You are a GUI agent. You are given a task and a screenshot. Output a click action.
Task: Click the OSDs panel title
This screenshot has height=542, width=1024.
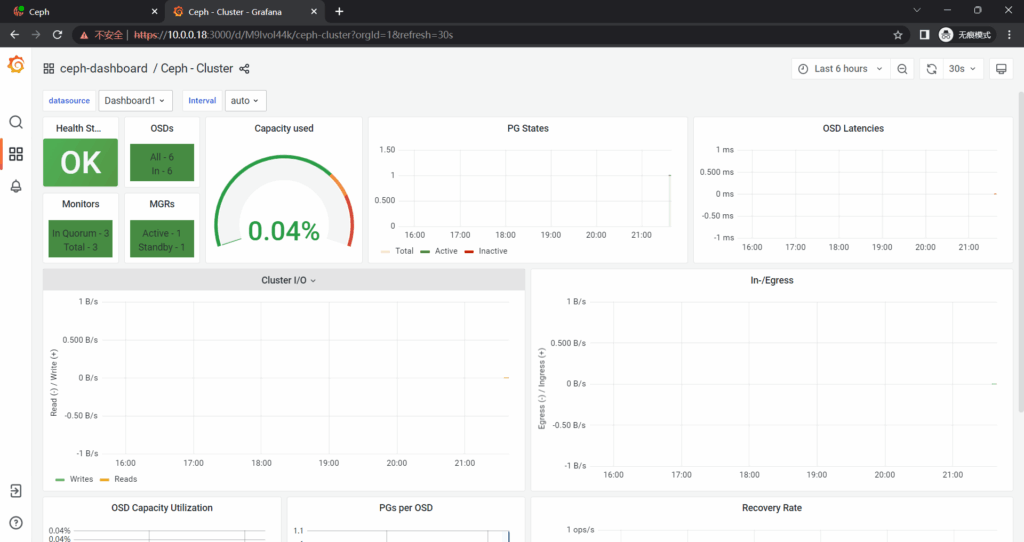[x=162, y=128]
